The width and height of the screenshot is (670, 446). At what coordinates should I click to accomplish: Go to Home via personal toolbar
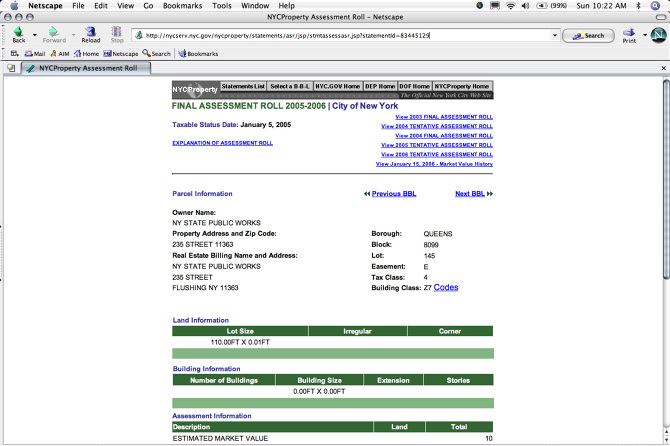[87, 54]
